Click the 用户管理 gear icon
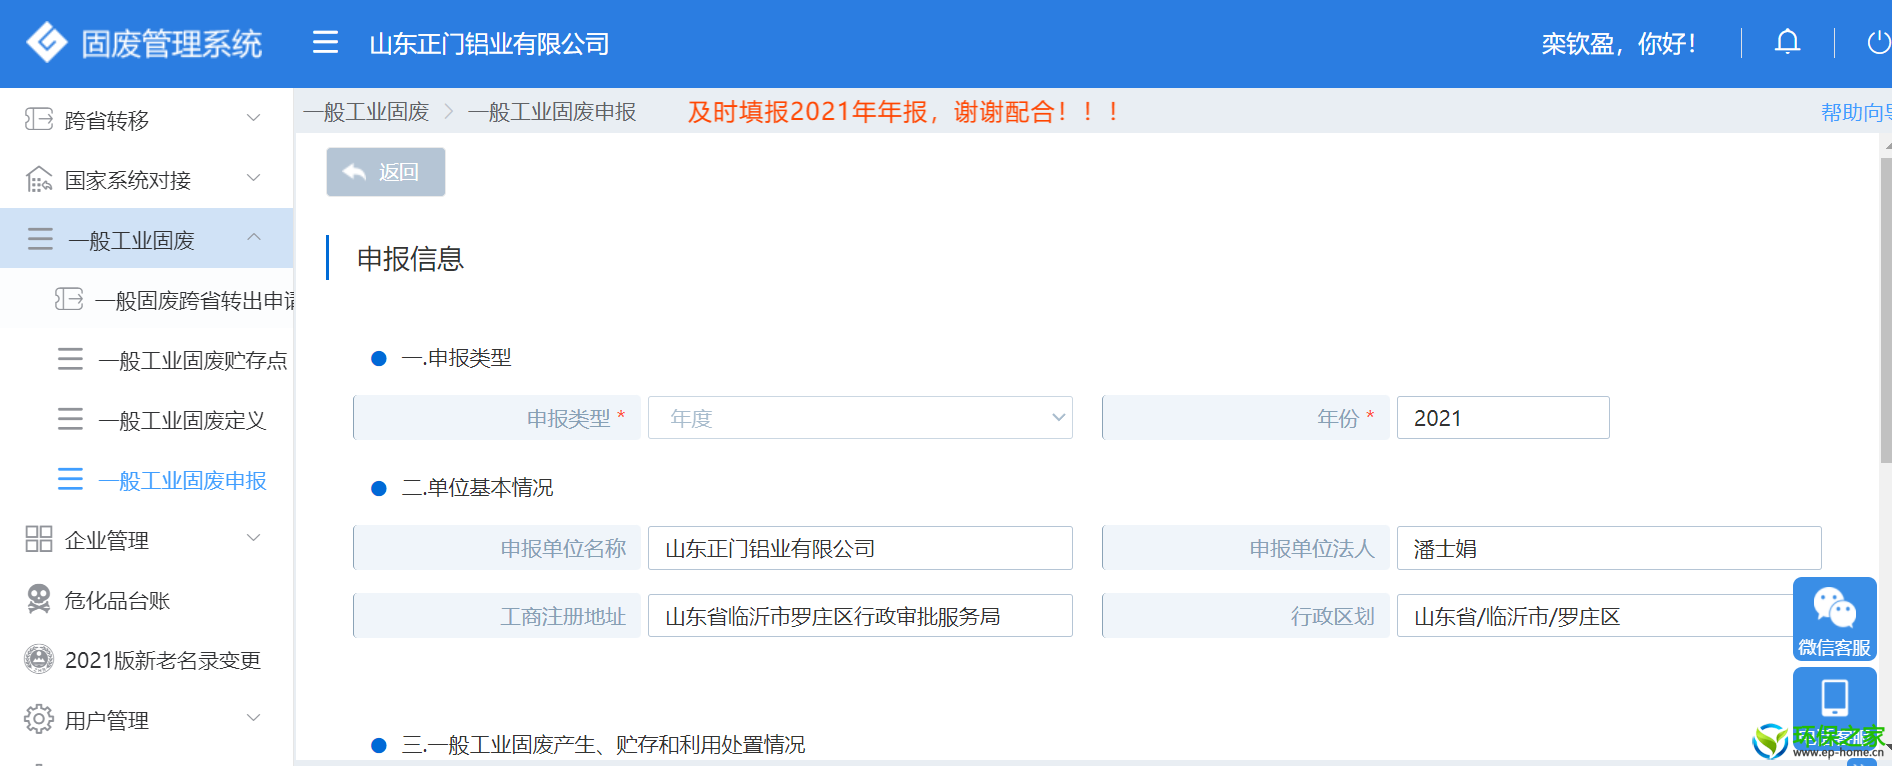This screenshot has width=1892, height=766. (39, 719)
